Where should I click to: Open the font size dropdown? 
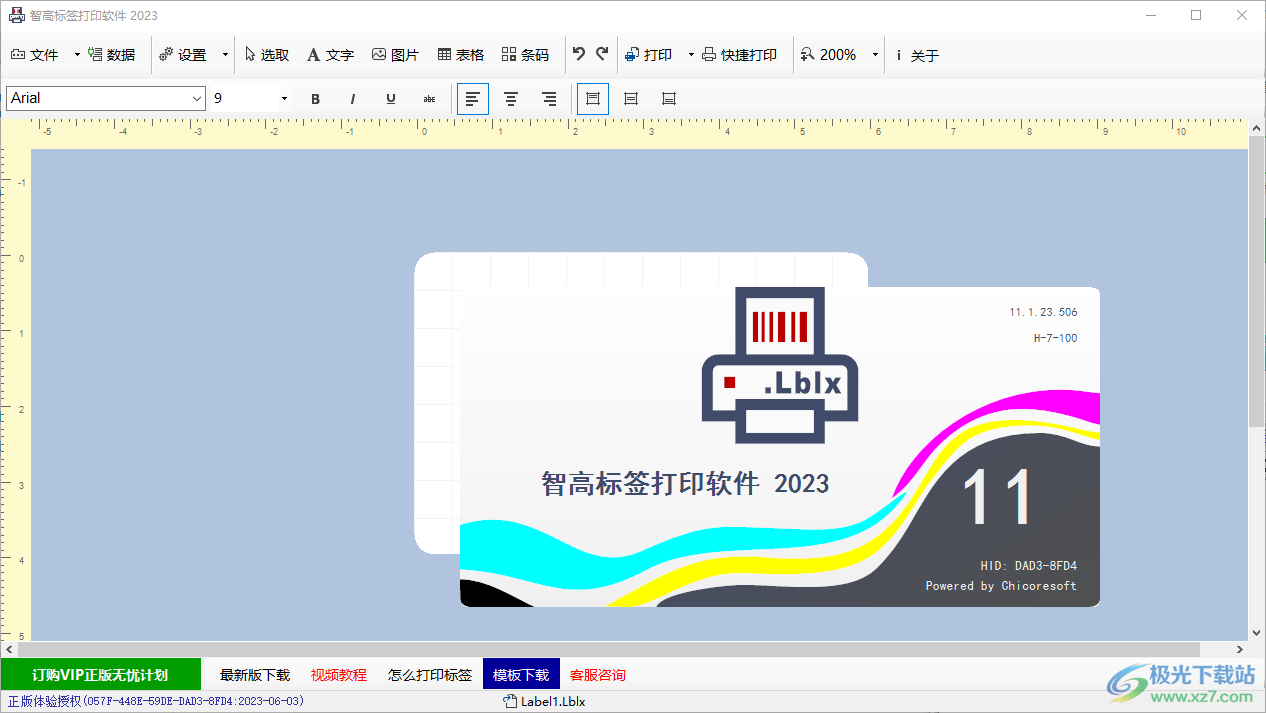tap(284, 98)
